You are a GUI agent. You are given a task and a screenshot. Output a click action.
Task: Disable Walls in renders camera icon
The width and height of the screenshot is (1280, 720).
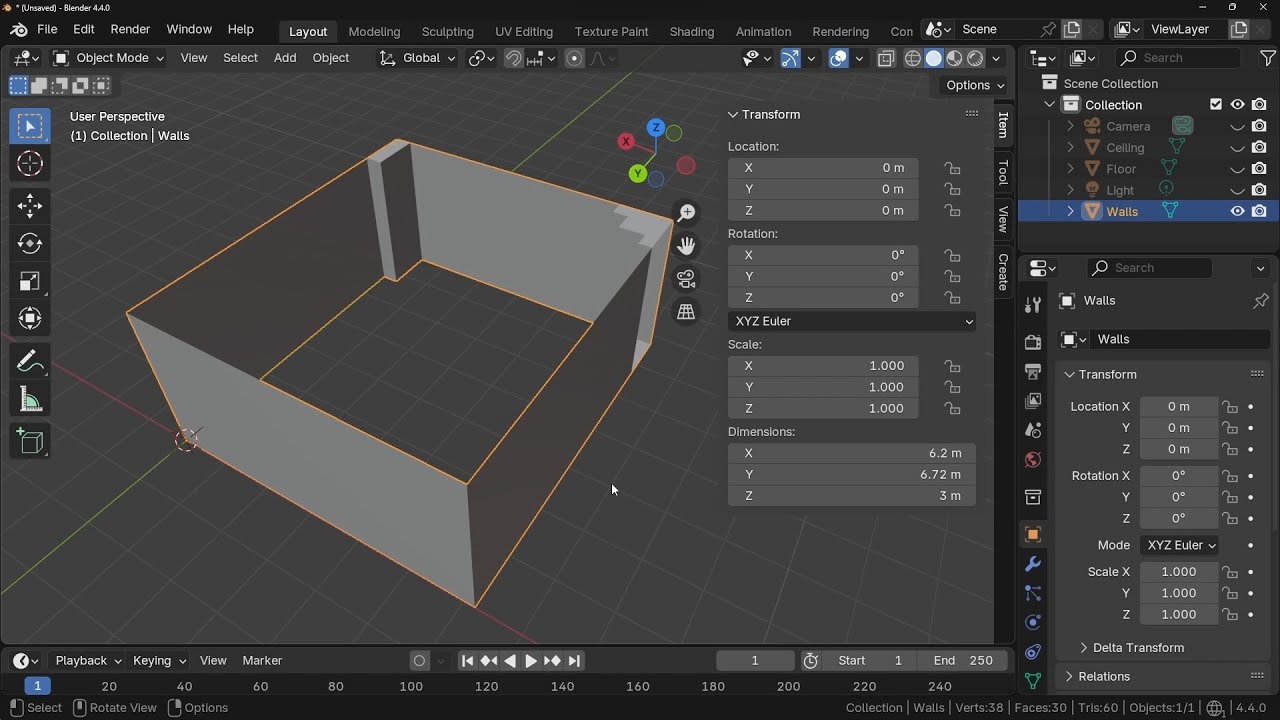tap(1259, 211)
